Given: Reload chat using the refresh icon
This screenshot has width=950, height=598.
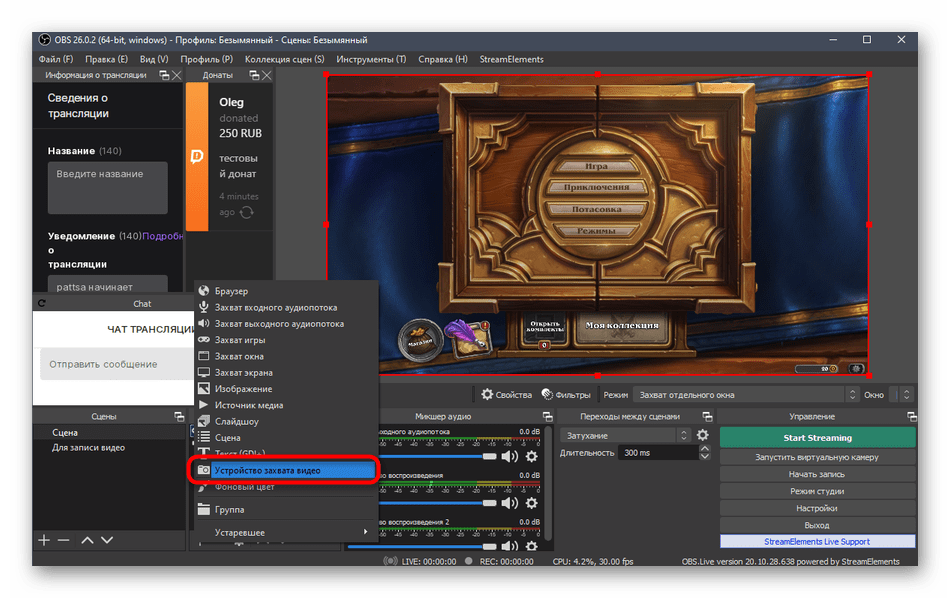Looking at the screenshot, I should (x=42, y=303).
